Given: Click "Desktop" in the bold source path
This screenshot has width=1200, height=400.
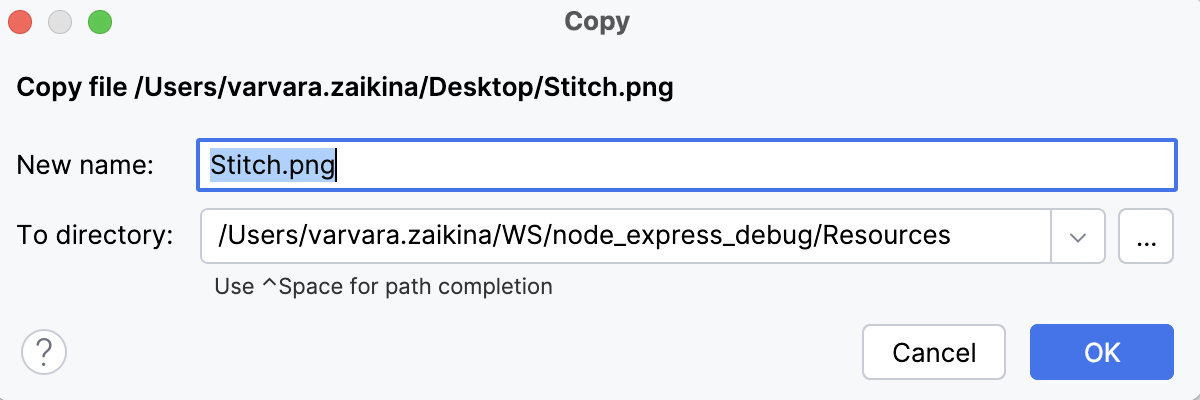Looking at the screenshot, I should tap(490, 87).
